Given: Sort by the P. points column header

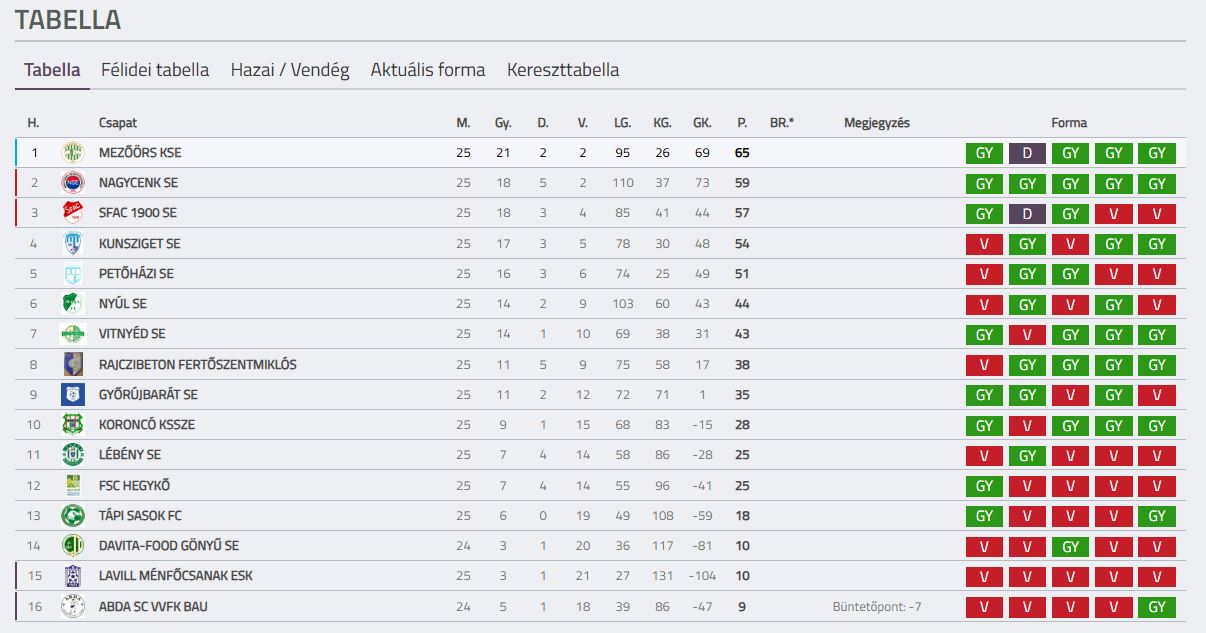Looking at the screenshot, I should pyautogui.click(x=742, y=123).
